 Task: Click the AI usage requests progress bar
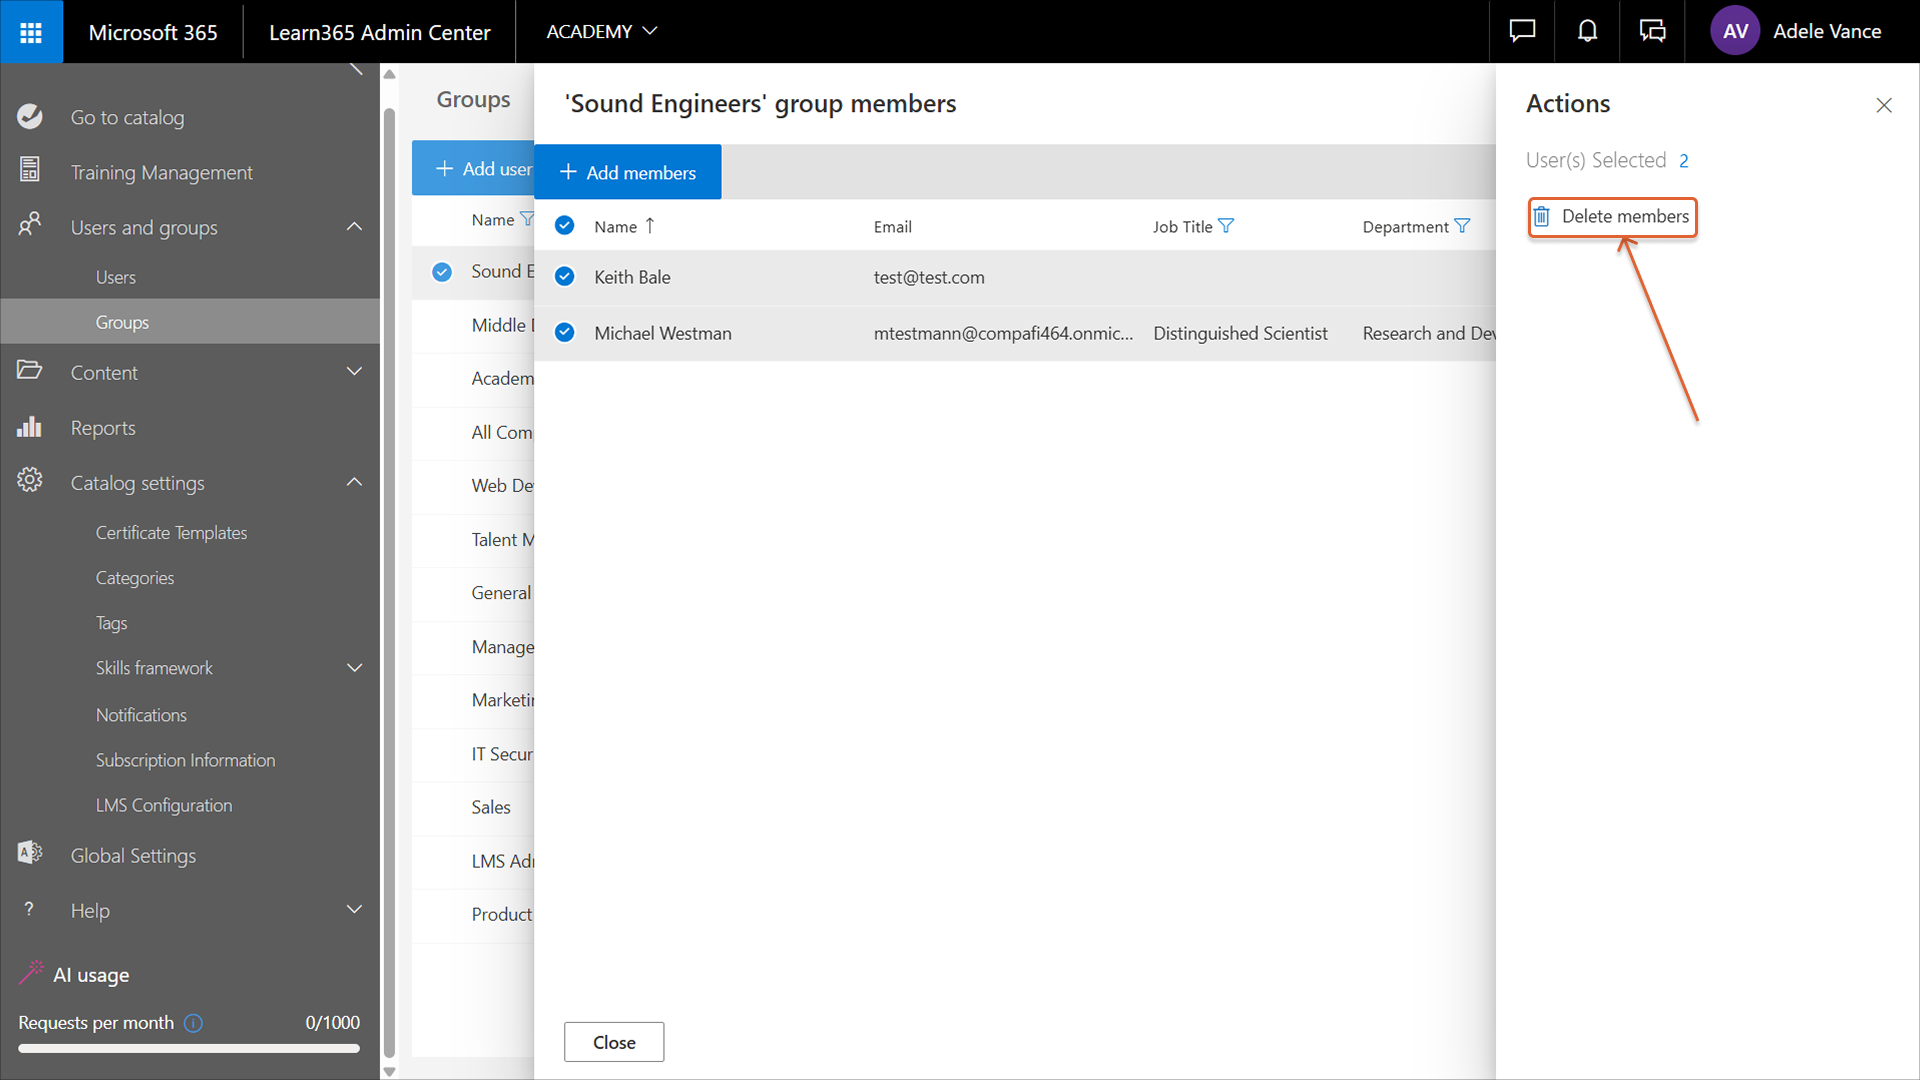coord(188,1049)
